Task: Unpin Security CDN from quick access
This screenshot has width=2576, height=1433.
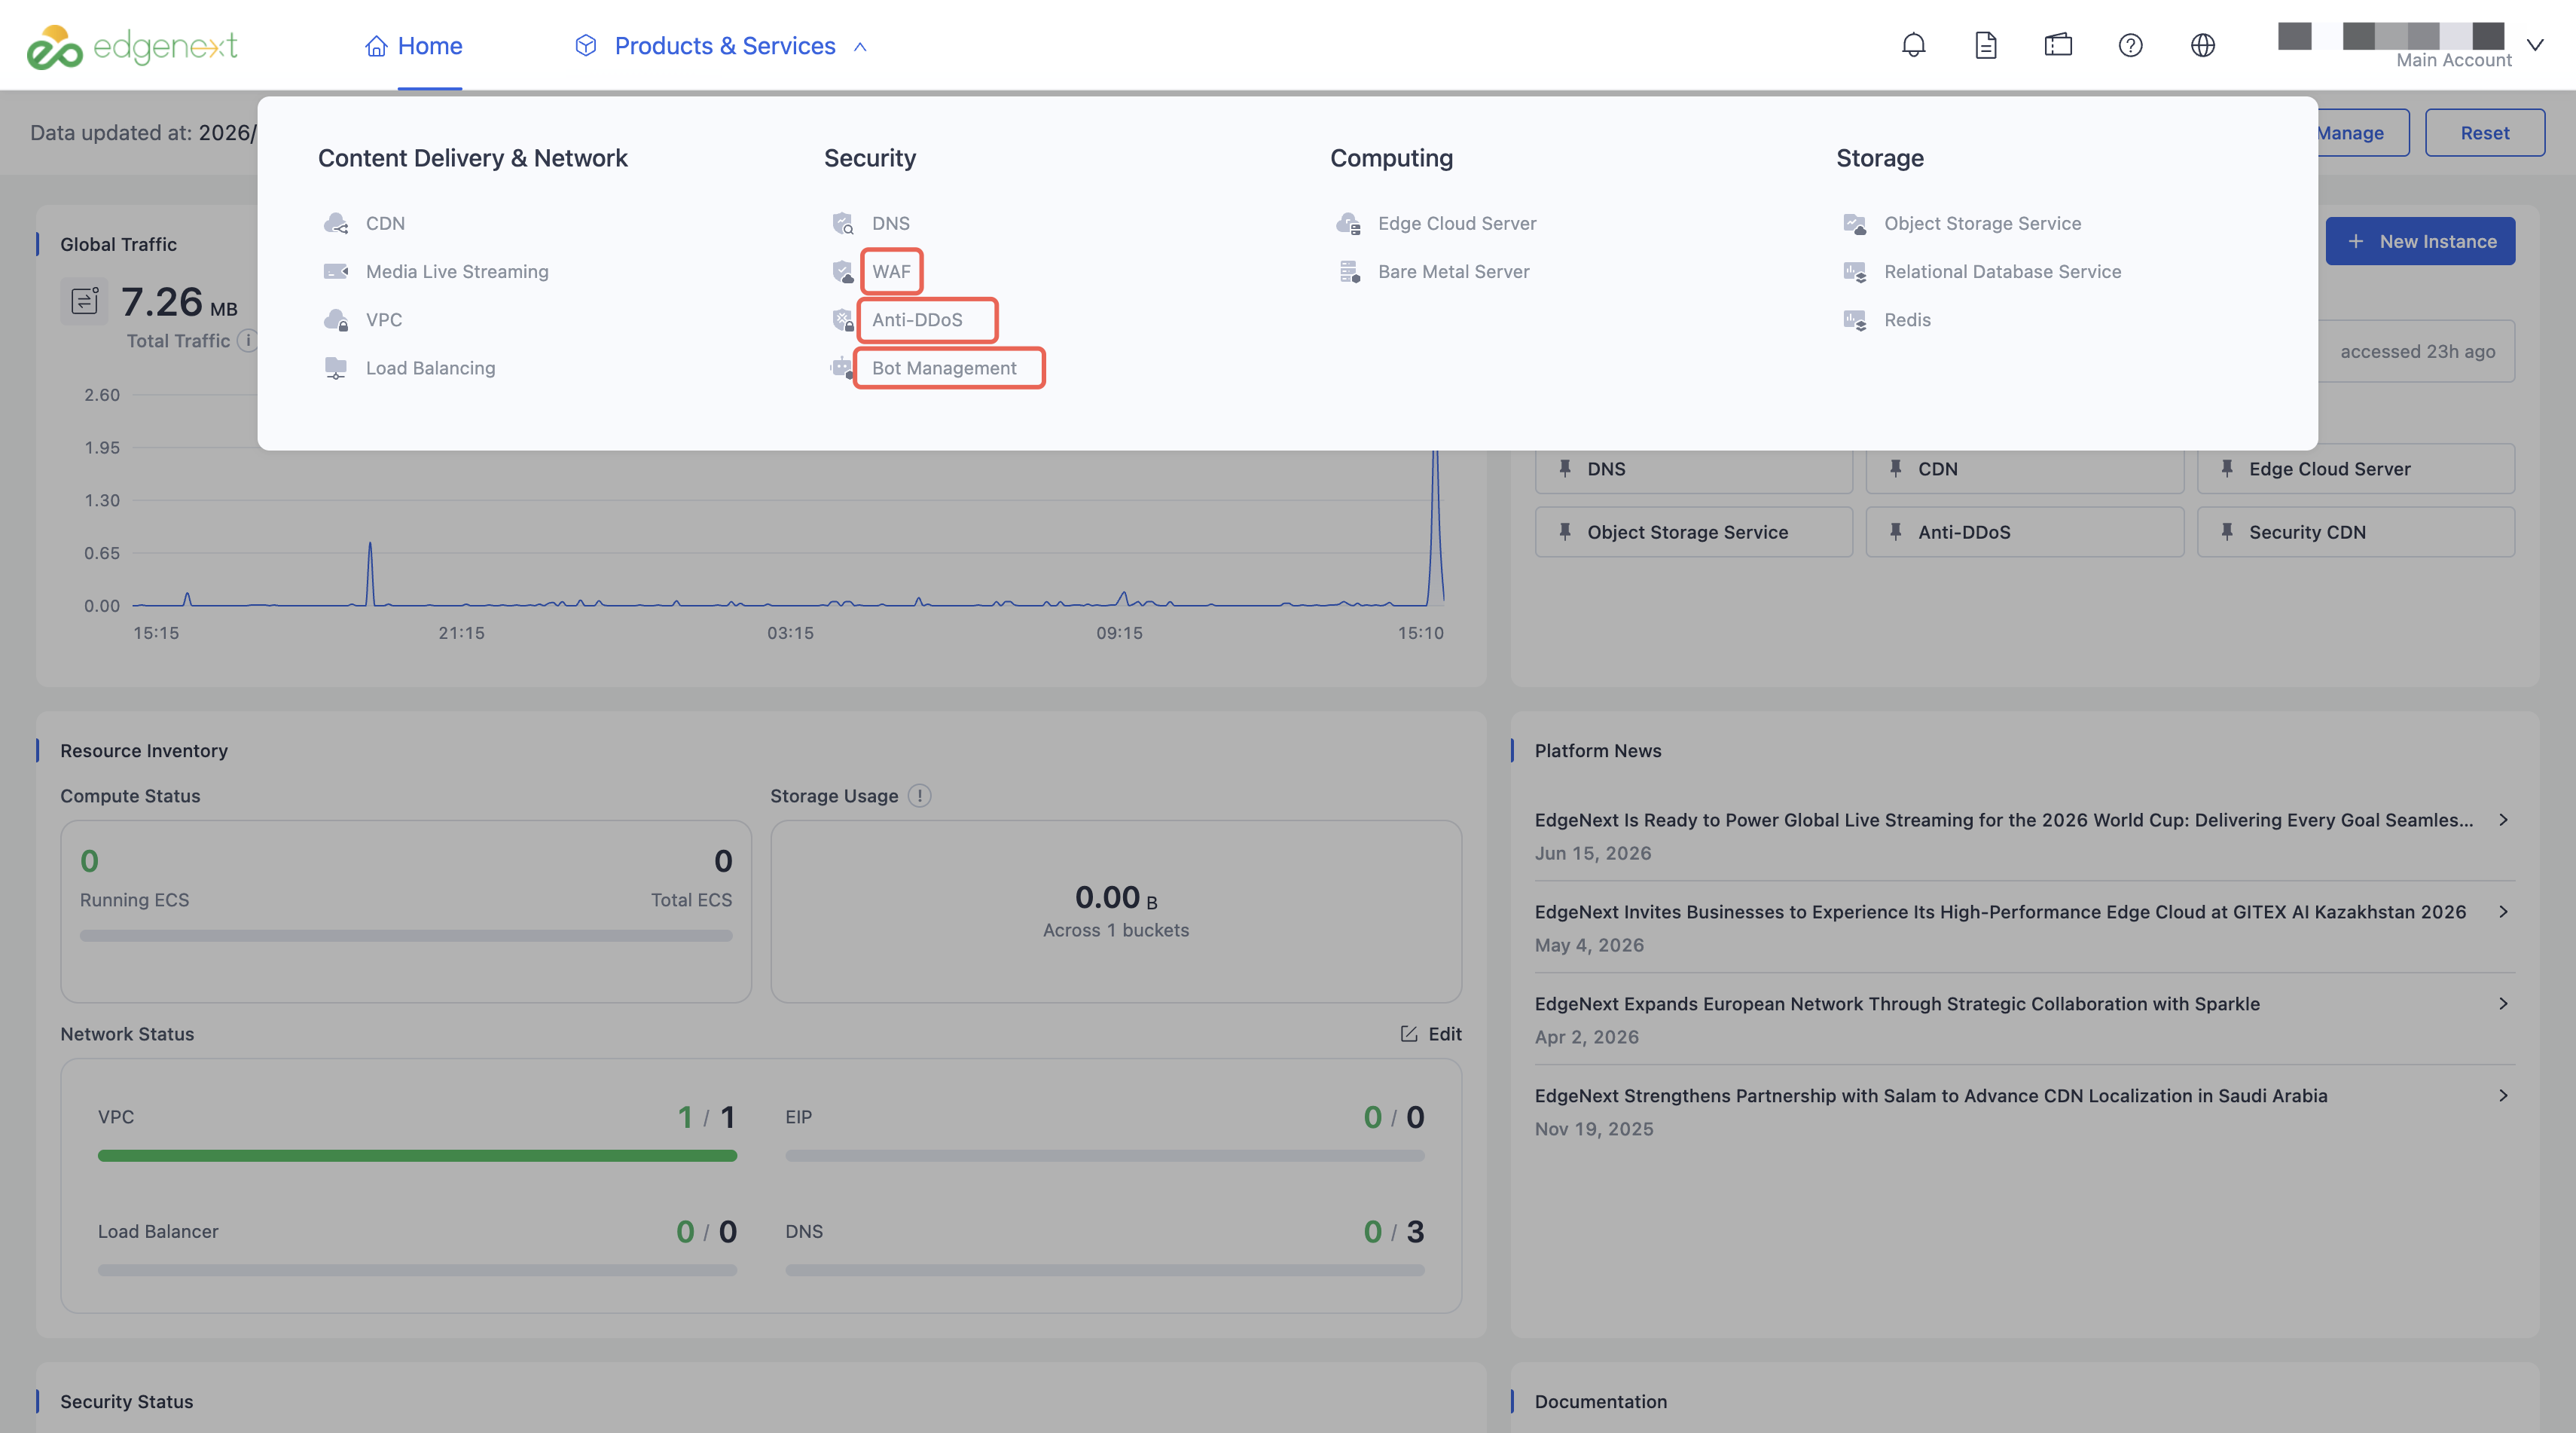Action: tap(2227, 532)
